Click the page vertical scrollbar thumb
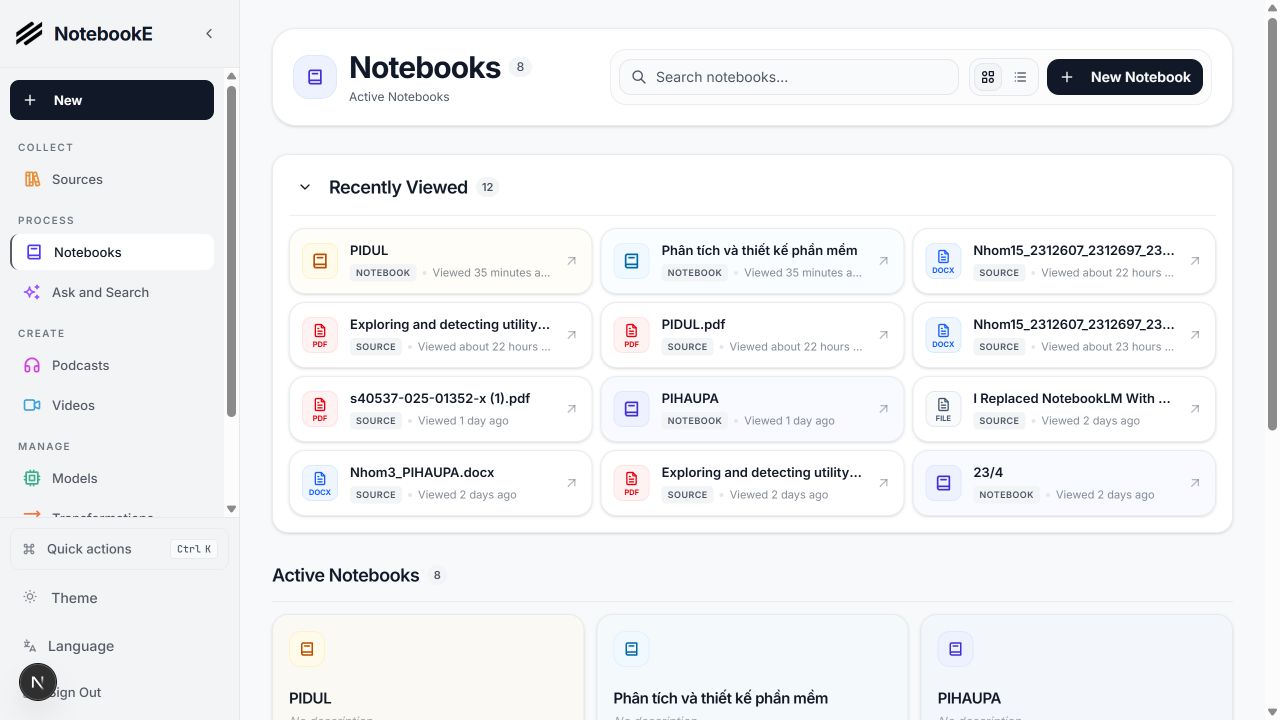 pyautogui.click(x=1272, y=224)
